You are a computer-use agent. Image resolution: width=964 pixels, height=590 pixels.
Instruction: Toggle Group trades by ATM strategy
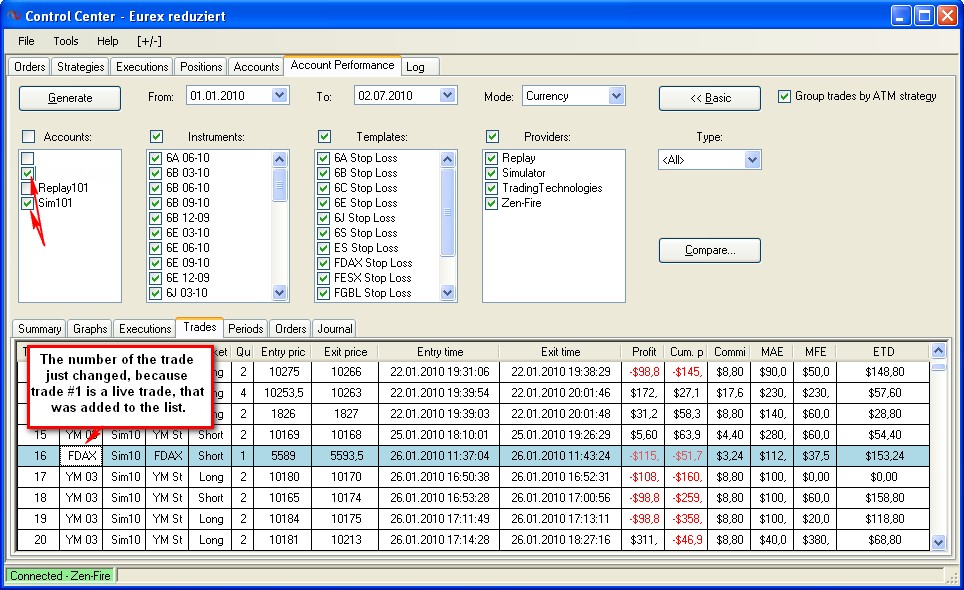pyautogui.click(x=784, y=97)
